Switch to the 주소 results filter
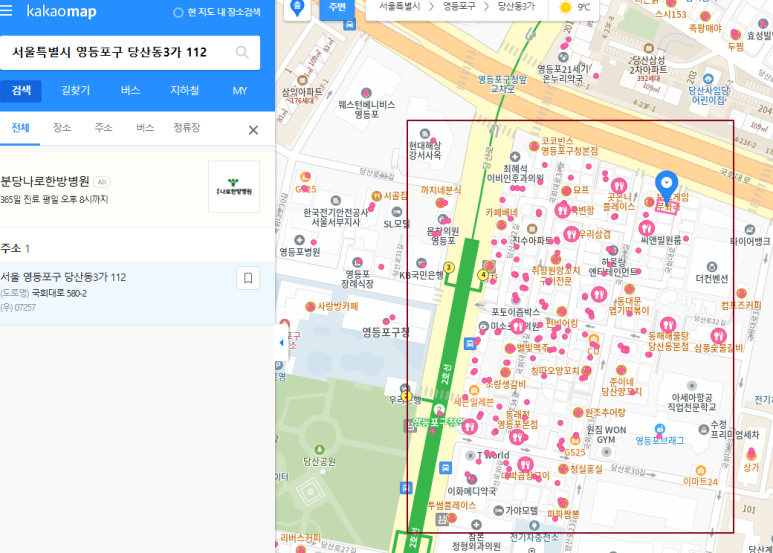Viewport: 773px width, 553px height. click(104, 128)
